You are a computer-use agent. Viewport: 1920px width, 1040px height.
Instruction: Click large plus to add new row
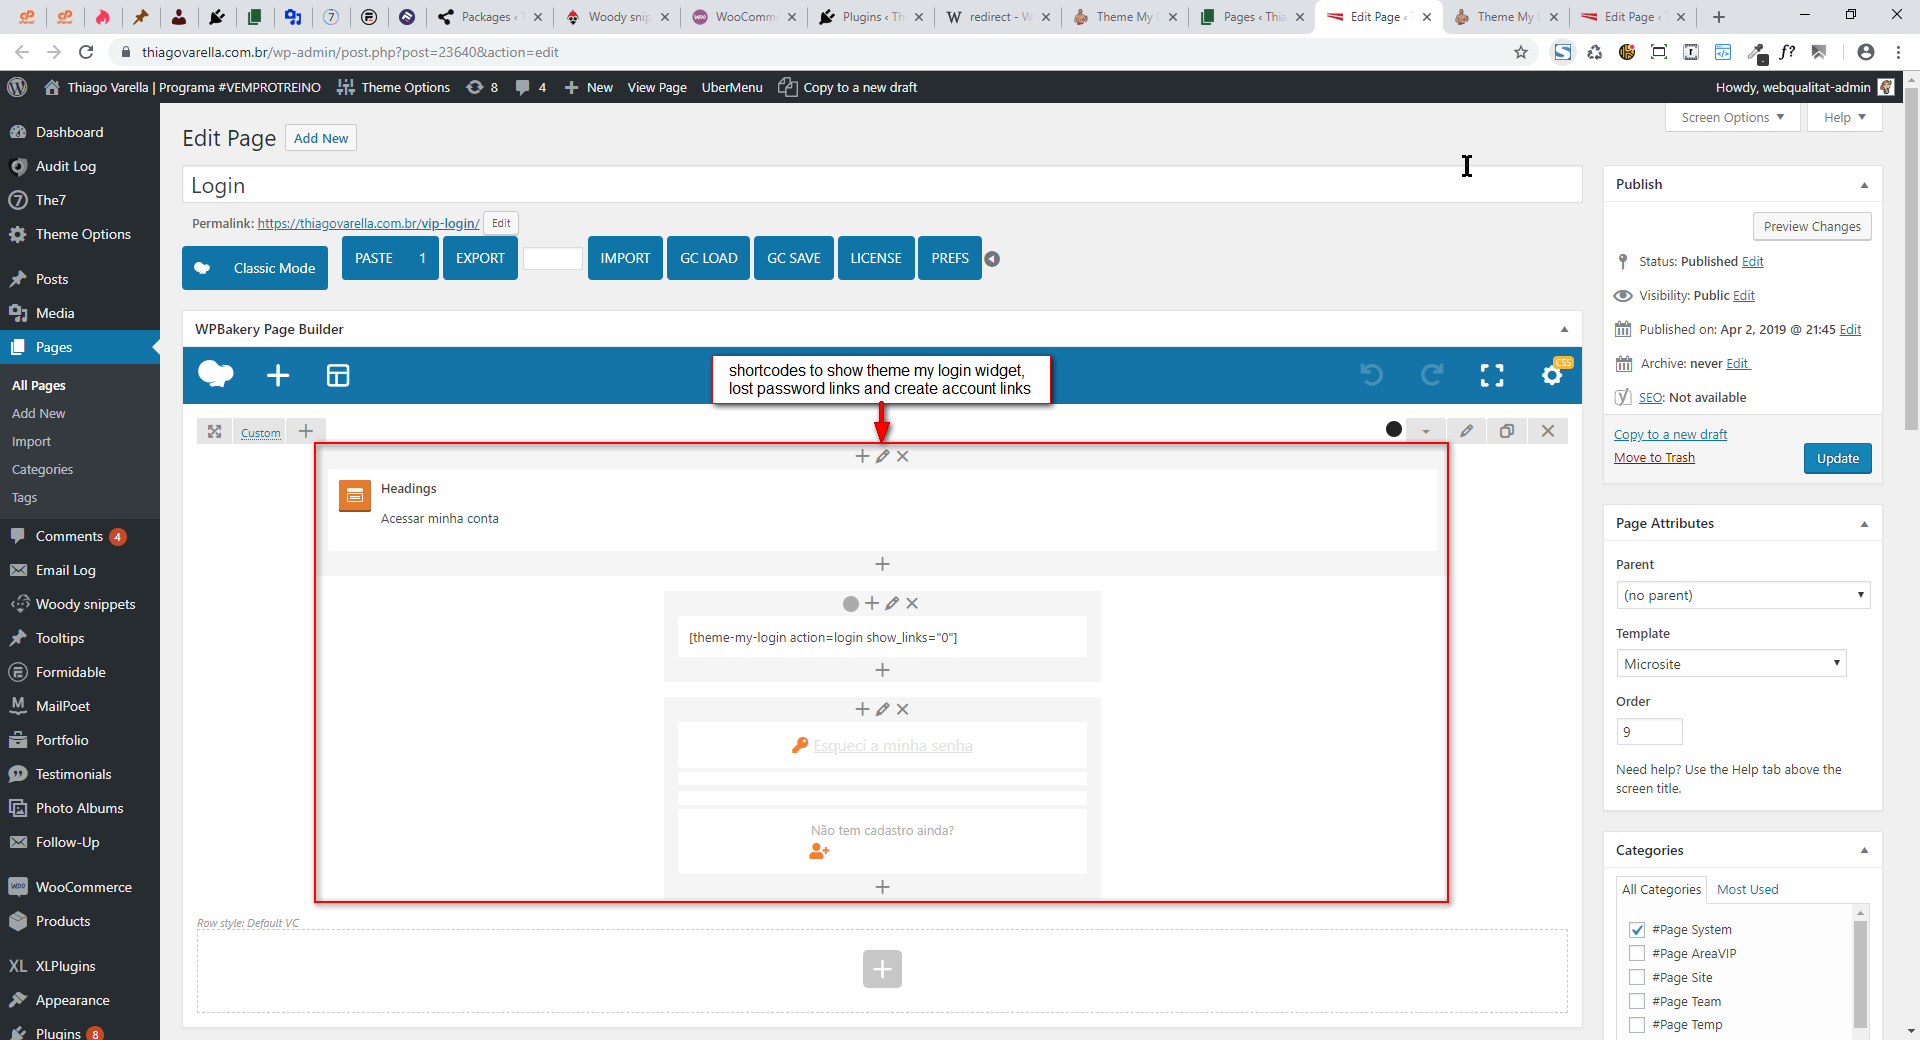(x=882, y=968)
